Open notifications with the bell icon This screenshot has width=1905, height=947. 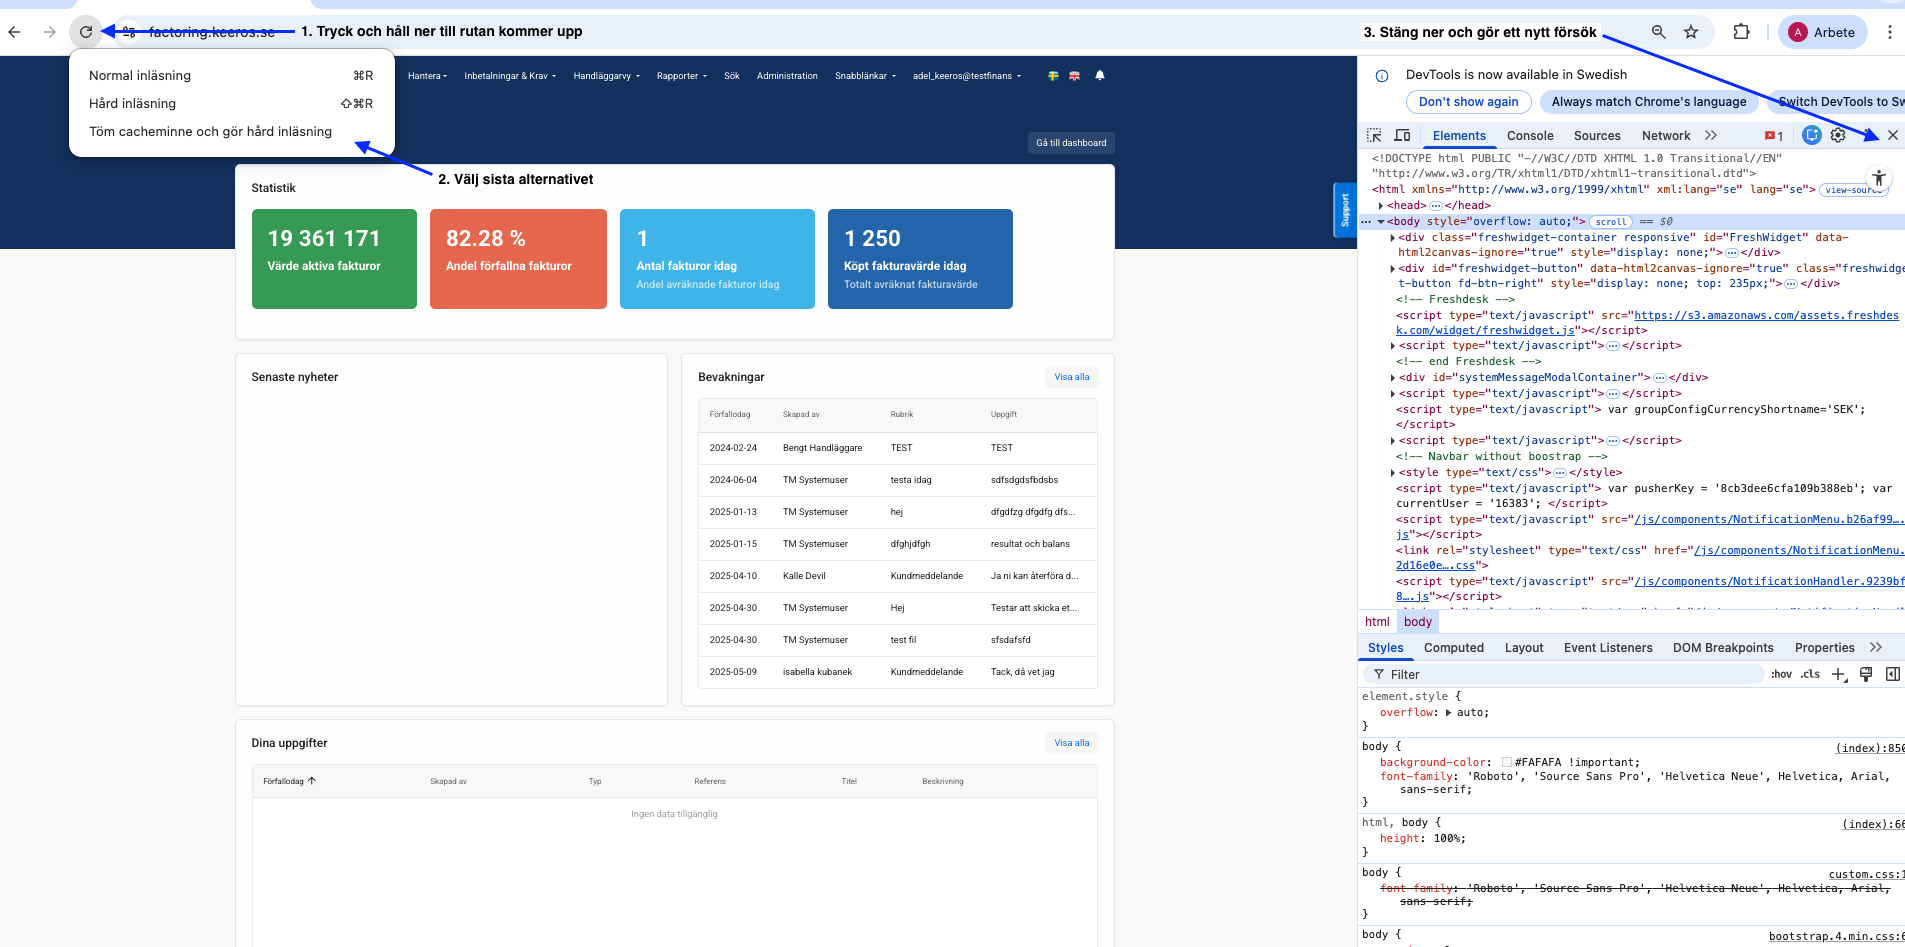pos(1100,75)
